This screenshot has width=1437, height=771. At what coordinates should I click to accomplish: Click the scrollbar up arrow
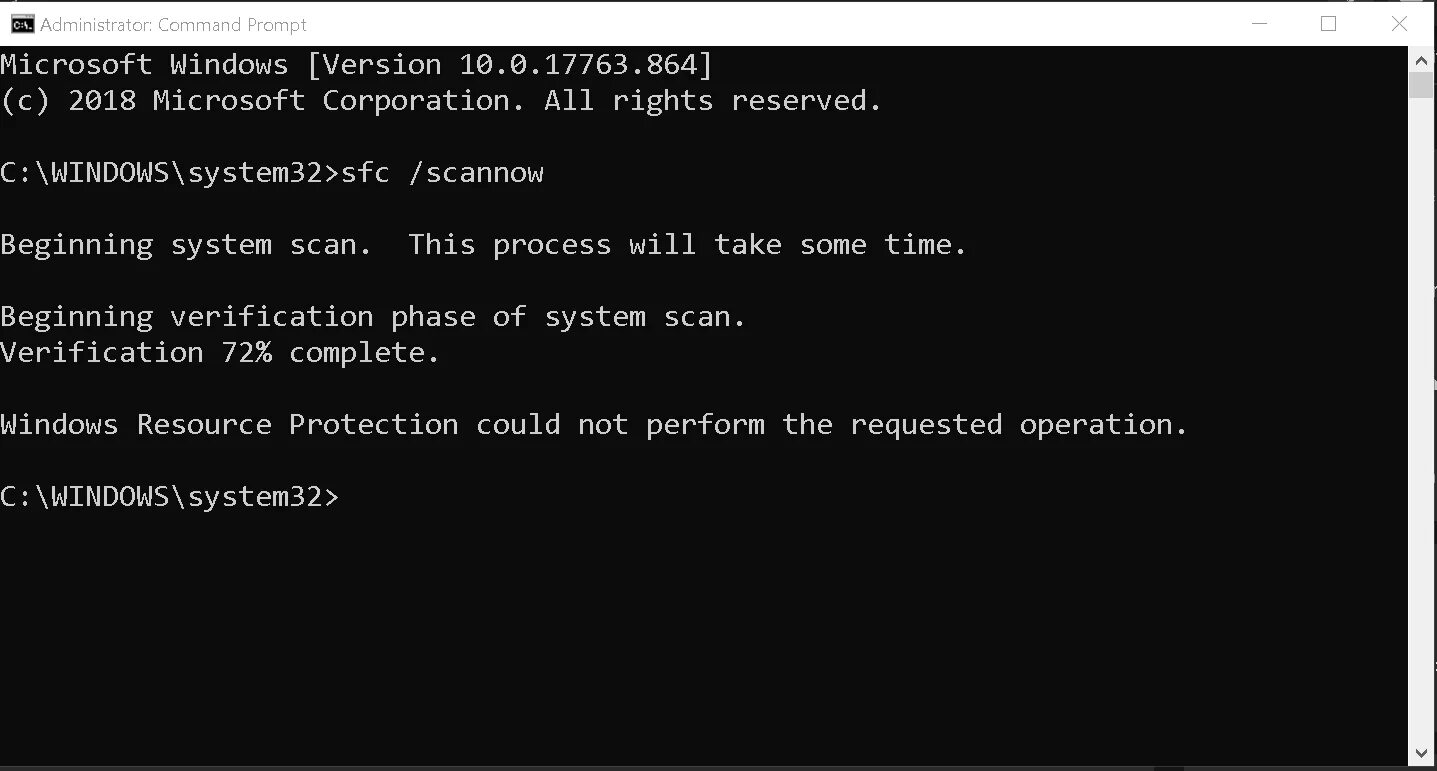coord(1421,59)
